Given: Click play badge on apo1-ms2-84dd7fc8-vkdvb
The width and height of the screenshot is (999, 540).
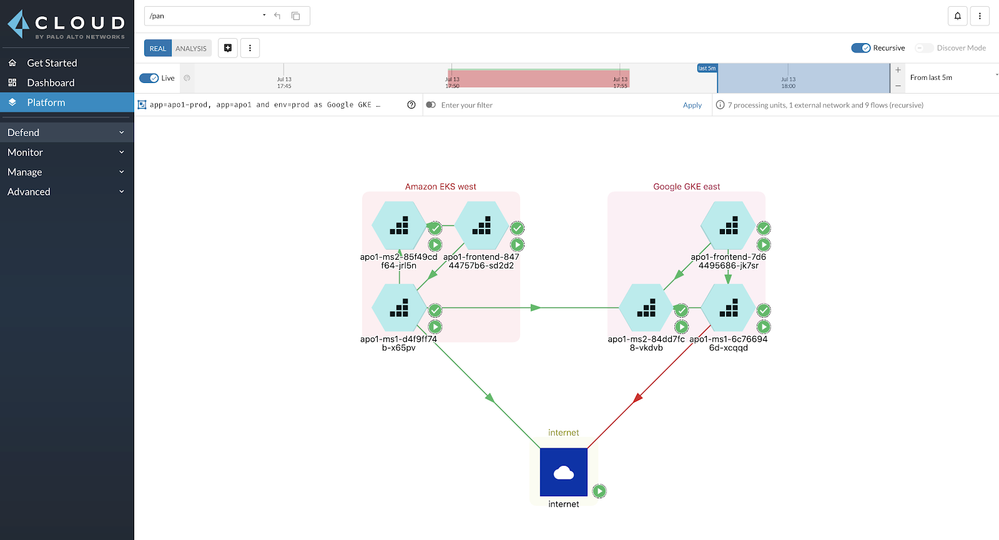Looking at the screenshot, I should point(682,327).
